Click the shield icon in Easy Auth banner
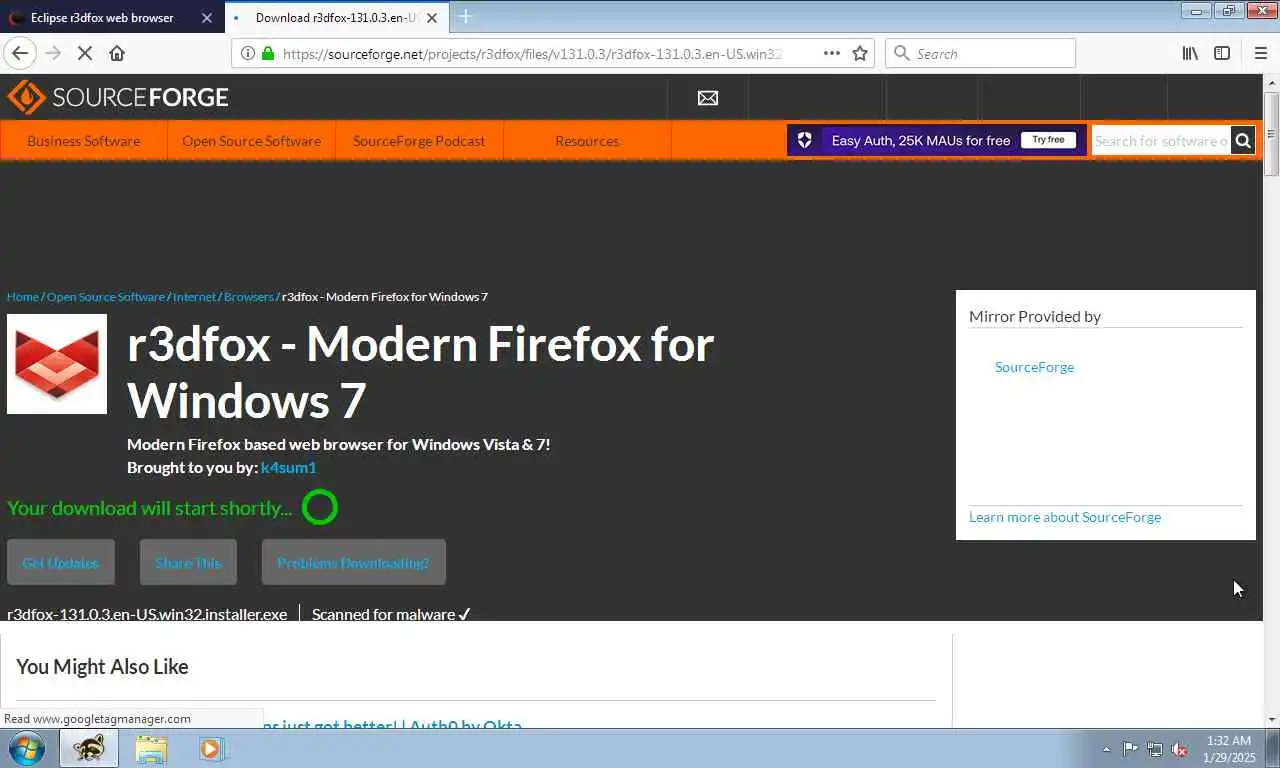Screen dimensions: 1280x768 pos(804,140)
